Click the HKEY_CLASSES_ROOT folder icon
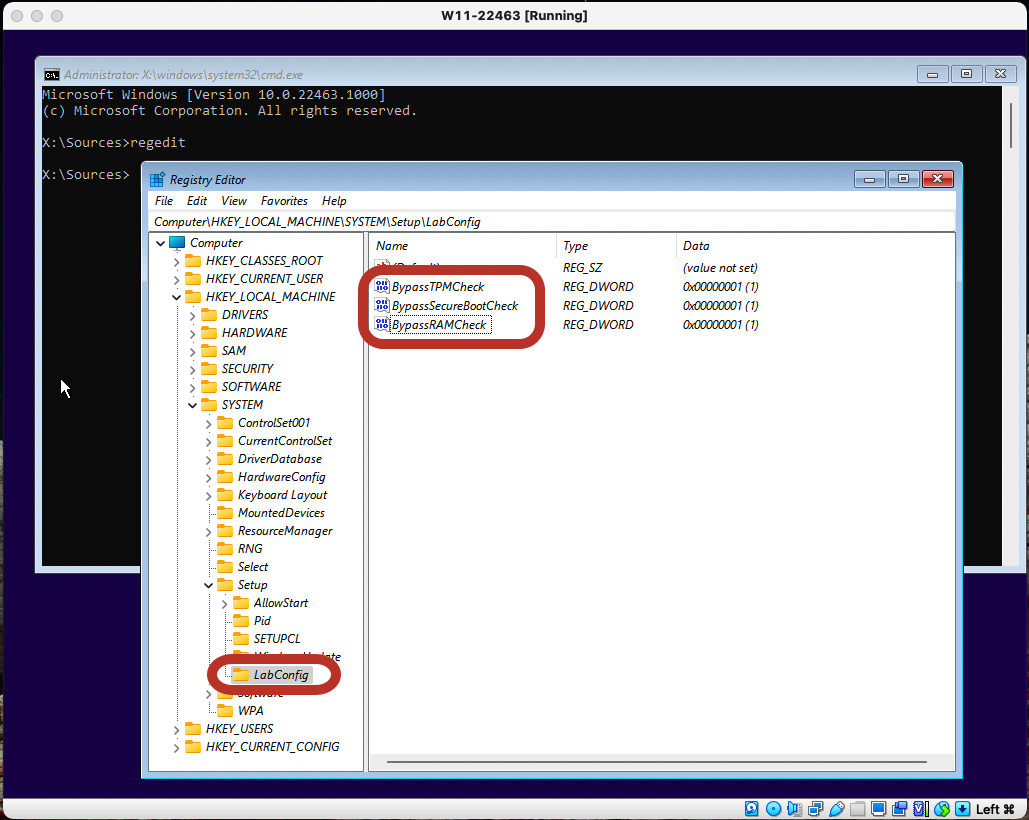Viewport: 1029px width, 820px height. pyautogui.click(x=193, y=261)
